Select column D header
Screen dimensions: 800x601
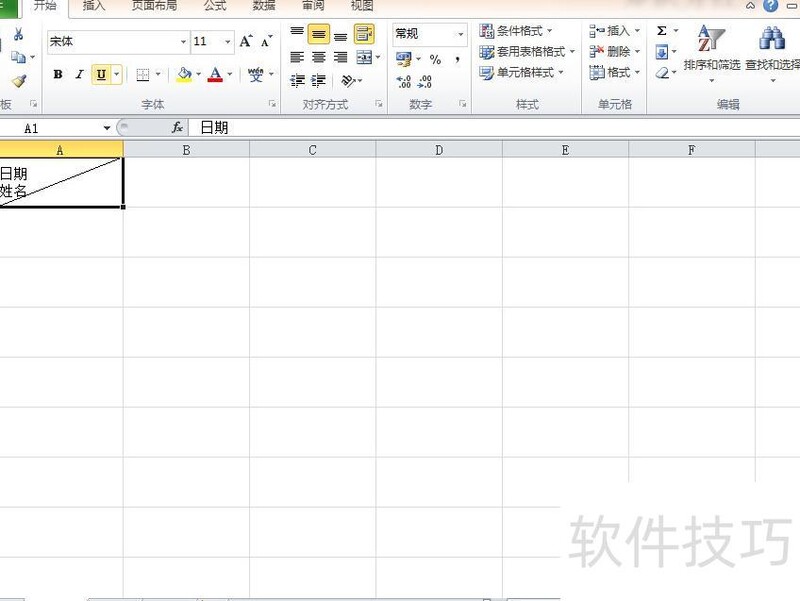pyautogui.click(x=439, y=150)
